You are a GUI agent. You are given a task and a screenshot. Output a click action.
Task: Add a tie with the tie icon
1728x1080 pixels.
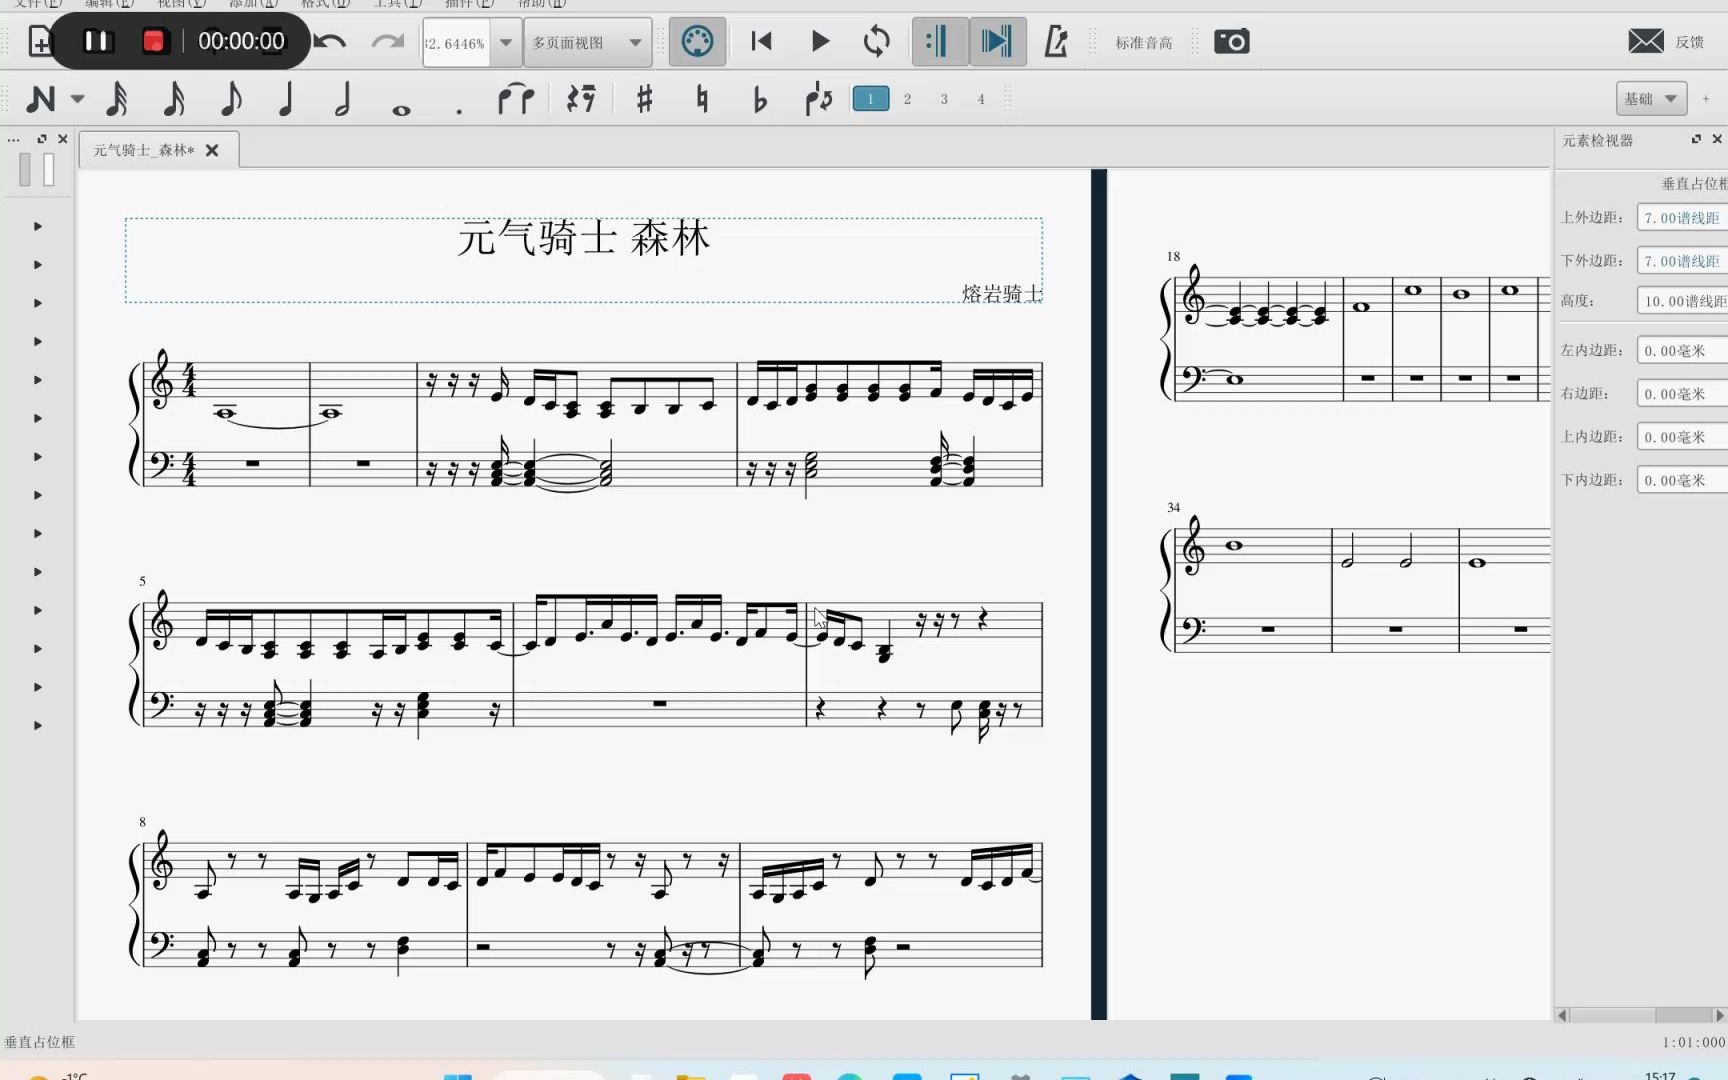coord(516,99)
